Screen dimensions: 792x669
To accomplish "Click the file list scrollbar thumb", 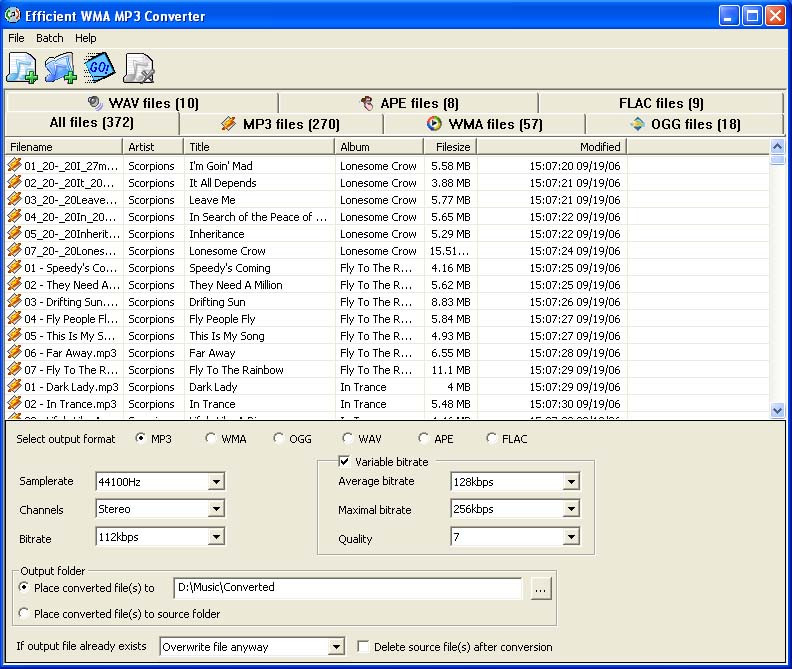I will tap(777, 160).
